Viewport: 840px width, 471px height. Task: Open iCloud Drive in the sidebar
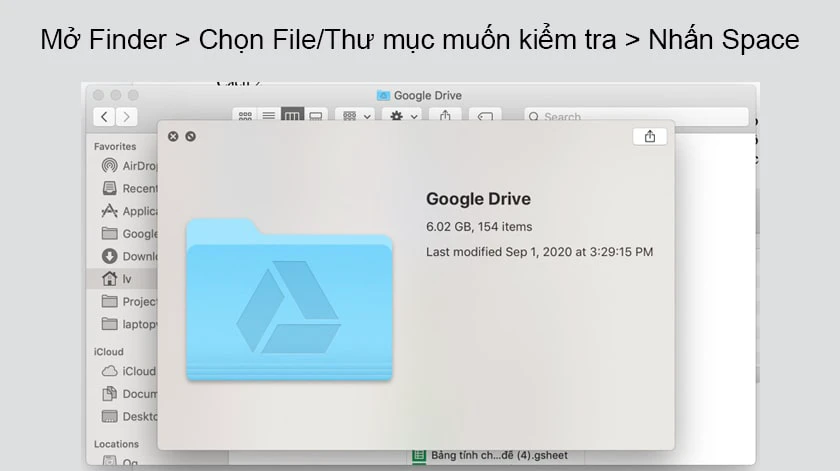(129, 371)
